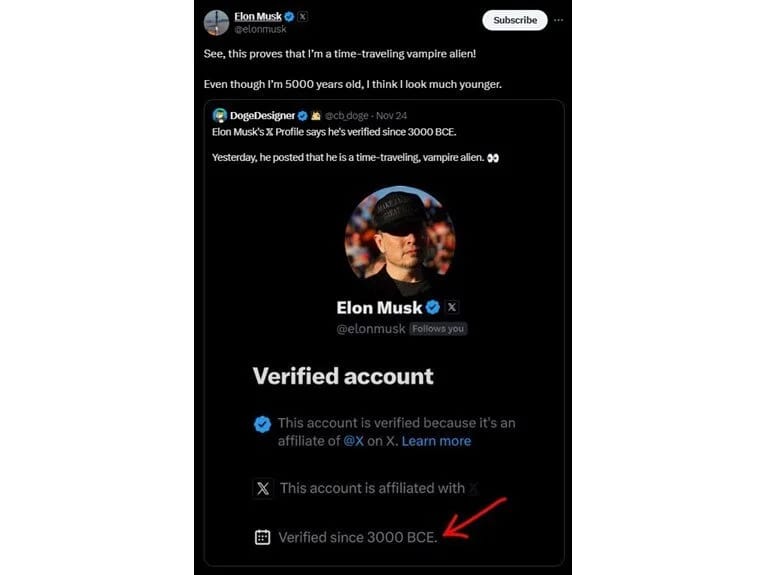This screenshot has width=767, height=575.
Task: Click the blue verified badge beside top name
Action: (289, 17)
